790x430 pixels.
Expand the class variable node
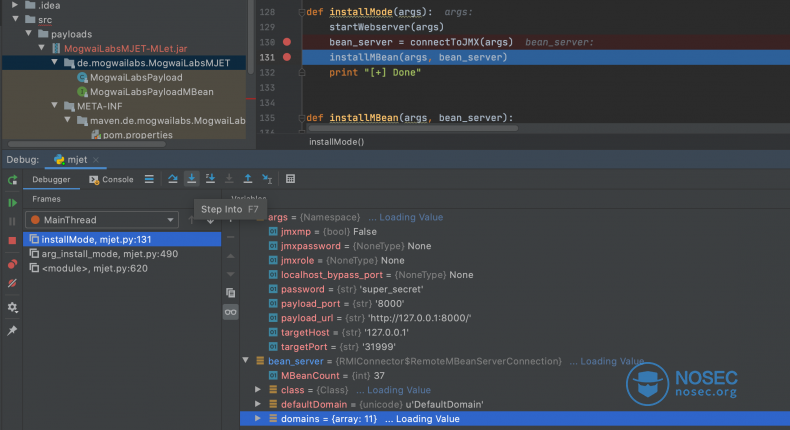pos(258,390)
